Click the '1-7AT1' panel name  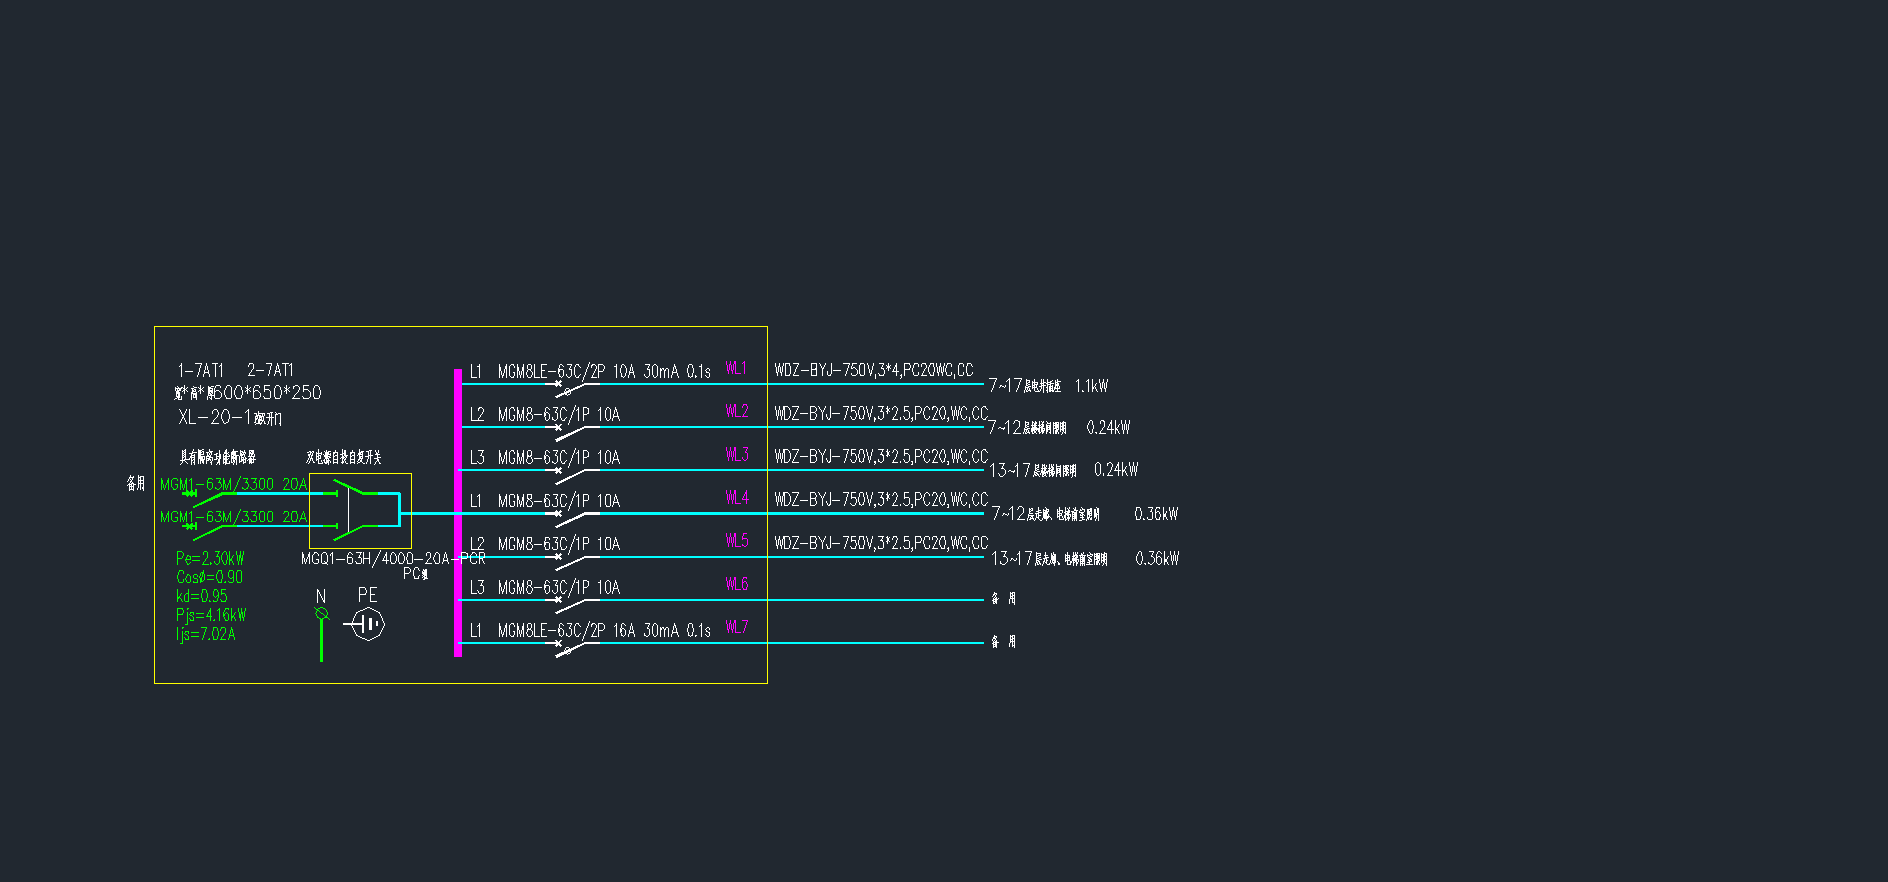point(201,370)
